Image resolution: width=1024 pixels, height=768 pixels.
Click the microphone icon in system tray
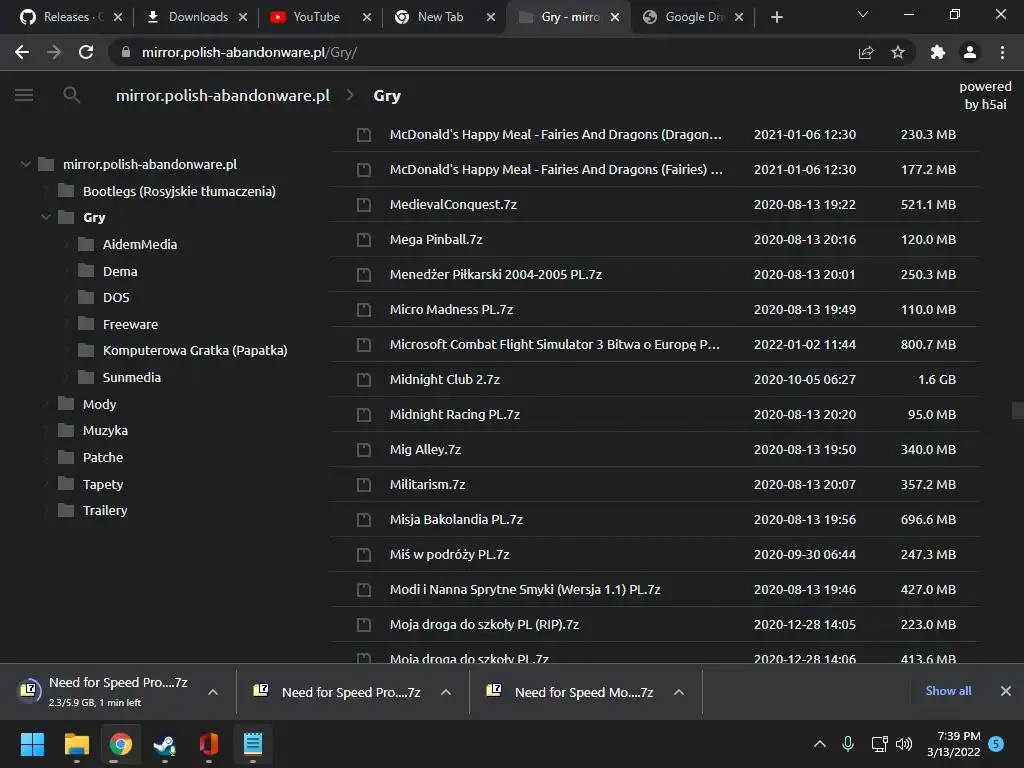(848, 744)
